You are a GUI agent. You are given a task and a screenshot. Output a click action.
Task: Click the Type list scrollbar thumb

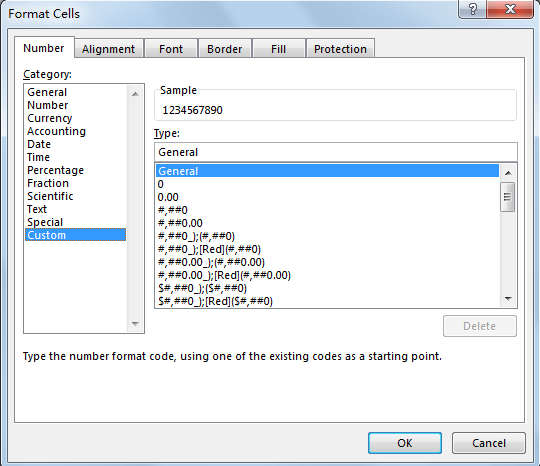[508, 197]
